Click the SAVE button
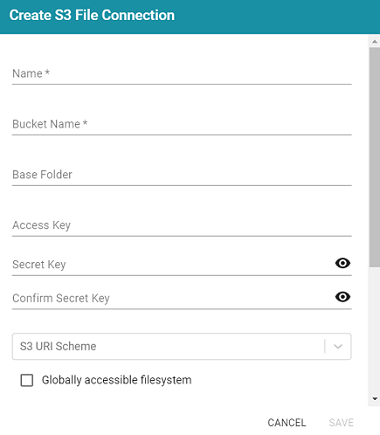This screenshot has width=380, height=435. click(x=341, y=423)
